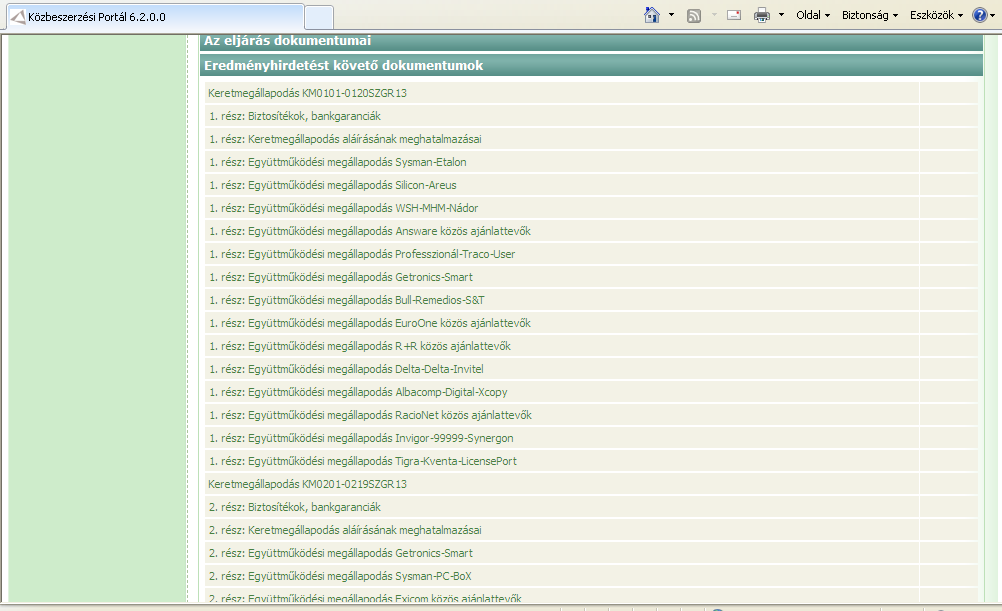Viewport: 1002px width, 611px height.
Task: Open 1. rész Együttműködési megállapodás WSH-MHM-Nádor
Action: [x=344, y=208]
